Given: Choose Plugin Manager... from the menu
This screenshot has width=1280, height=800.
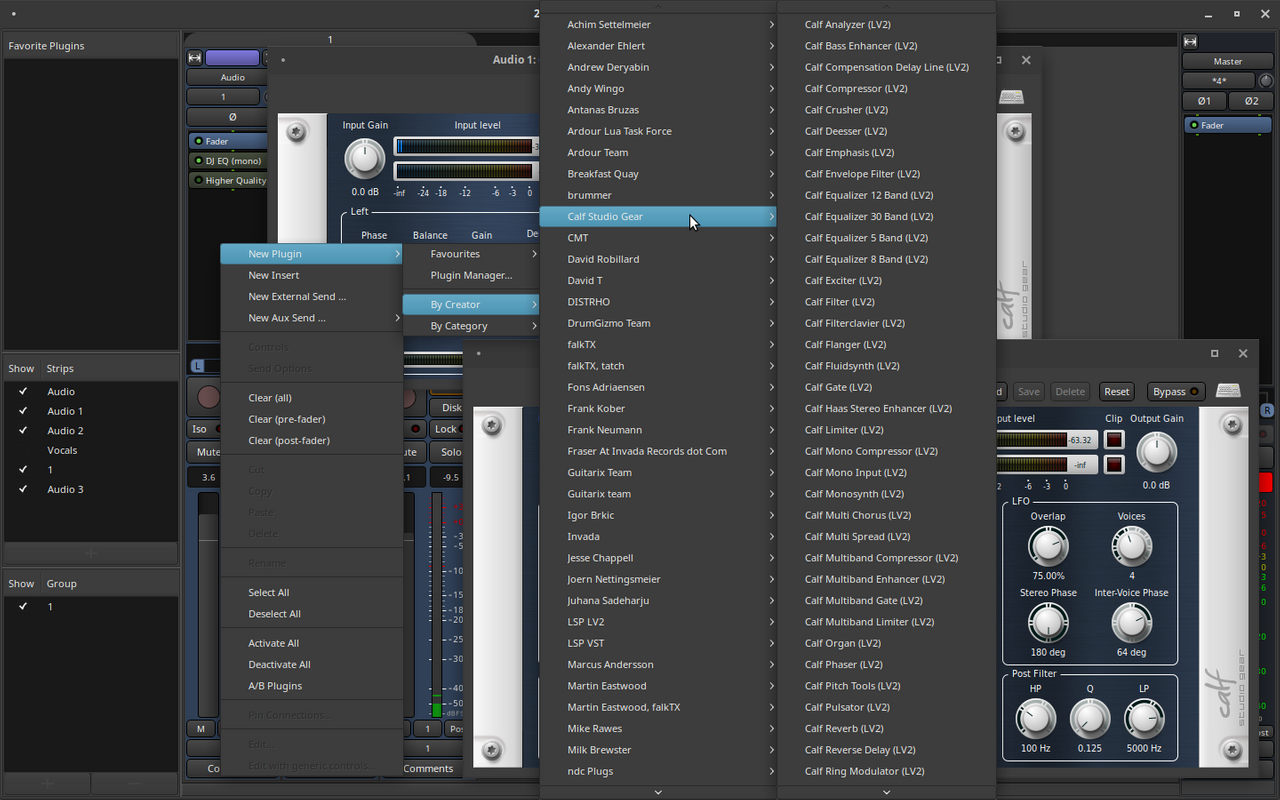Looking at the screenshot, I should (471, 275).
